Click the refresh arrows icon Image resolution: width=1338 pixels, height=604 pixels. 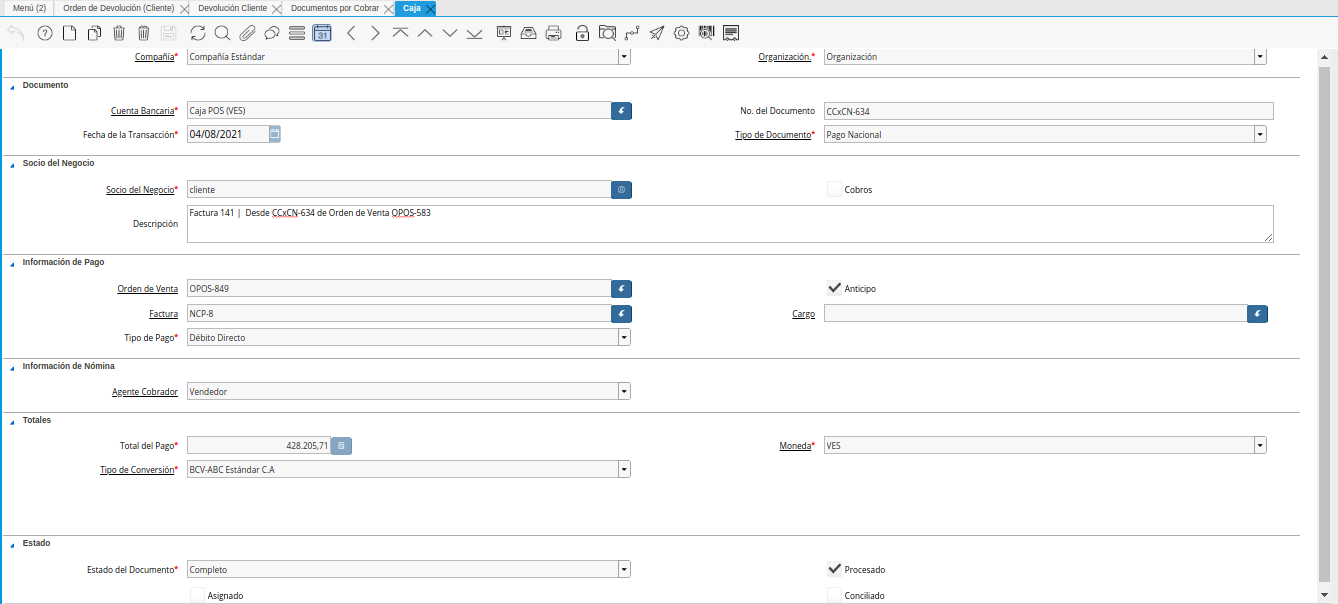pyautogui.click(x=198, y=33)
